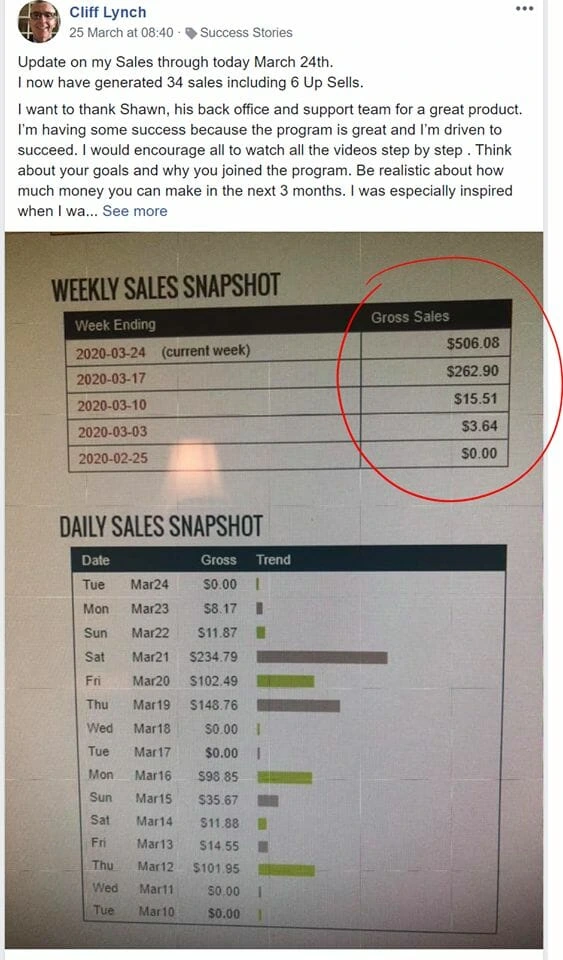Click the Gross Sales column header
This screenshot has height=960, width=563.
(x=410, y=317)
